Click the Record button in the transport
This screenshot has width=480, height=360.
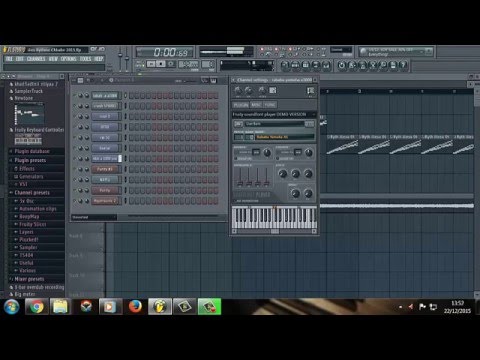coord(171,64)
